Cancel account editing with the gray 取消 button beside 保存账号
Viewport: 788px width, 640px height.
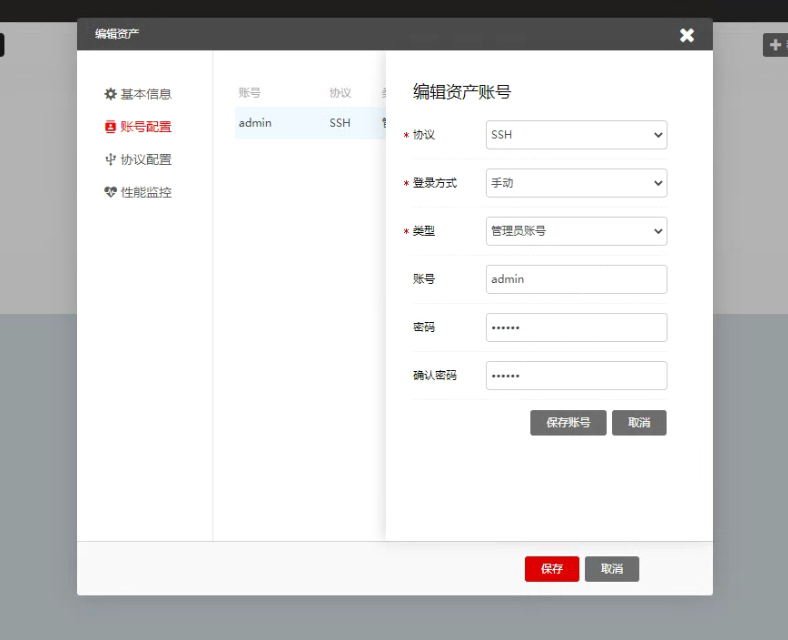(639, 422)
